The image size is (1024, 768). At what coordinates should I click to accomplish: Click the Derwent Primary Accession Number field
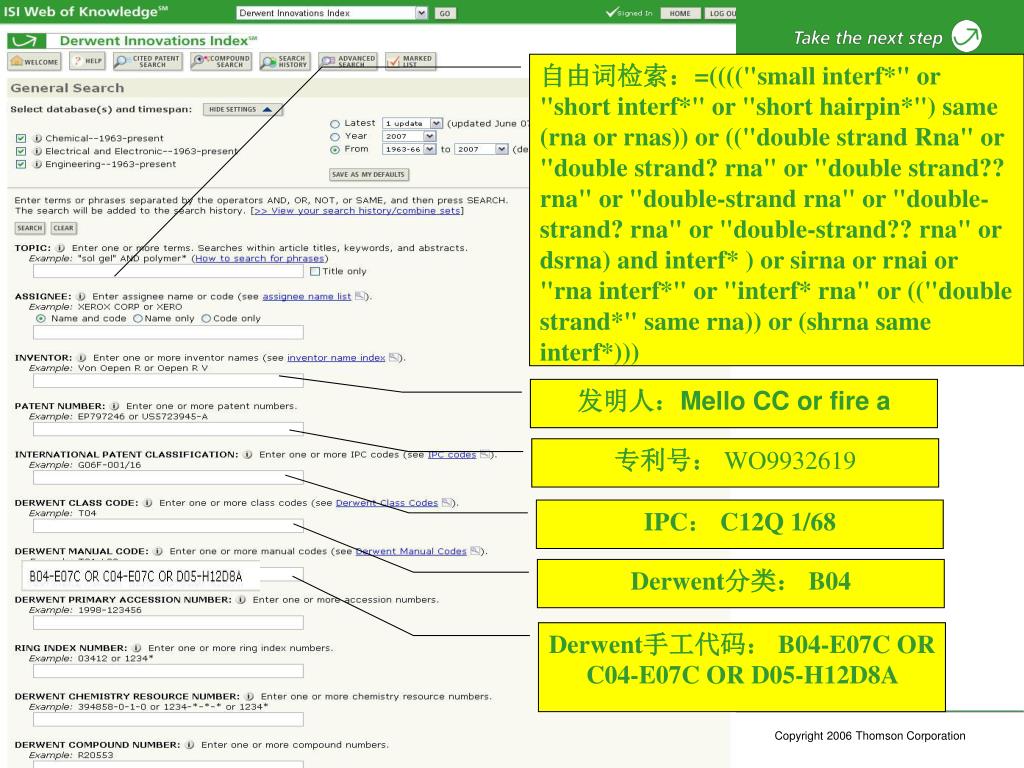coord(168,622)
